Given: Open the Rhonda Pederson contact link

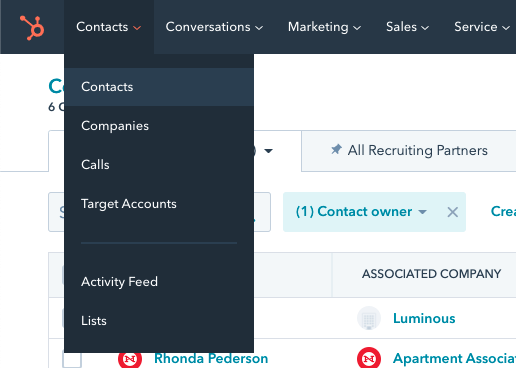Looking at the screenshot, I should (x=211, y=359).
